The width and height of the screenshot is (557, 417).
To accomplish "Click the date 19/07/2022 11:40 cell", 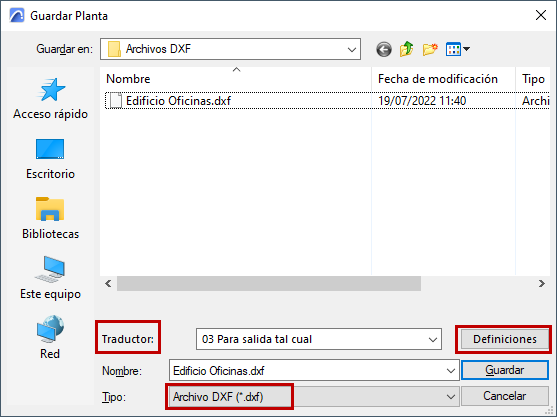I will pyautogui.click(x=422, y=101).
